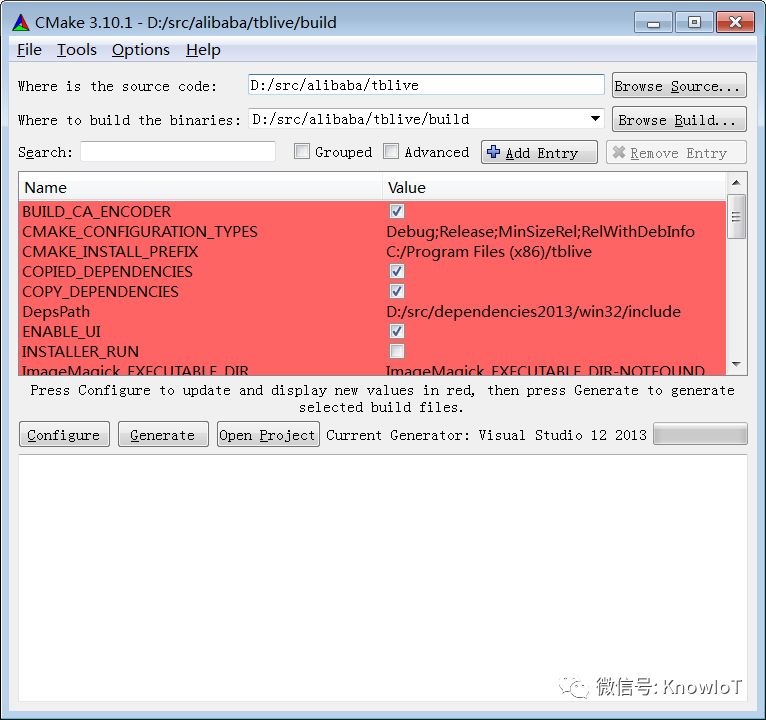Click in the Search input field

pyautogui.click(x=178, y=152)
